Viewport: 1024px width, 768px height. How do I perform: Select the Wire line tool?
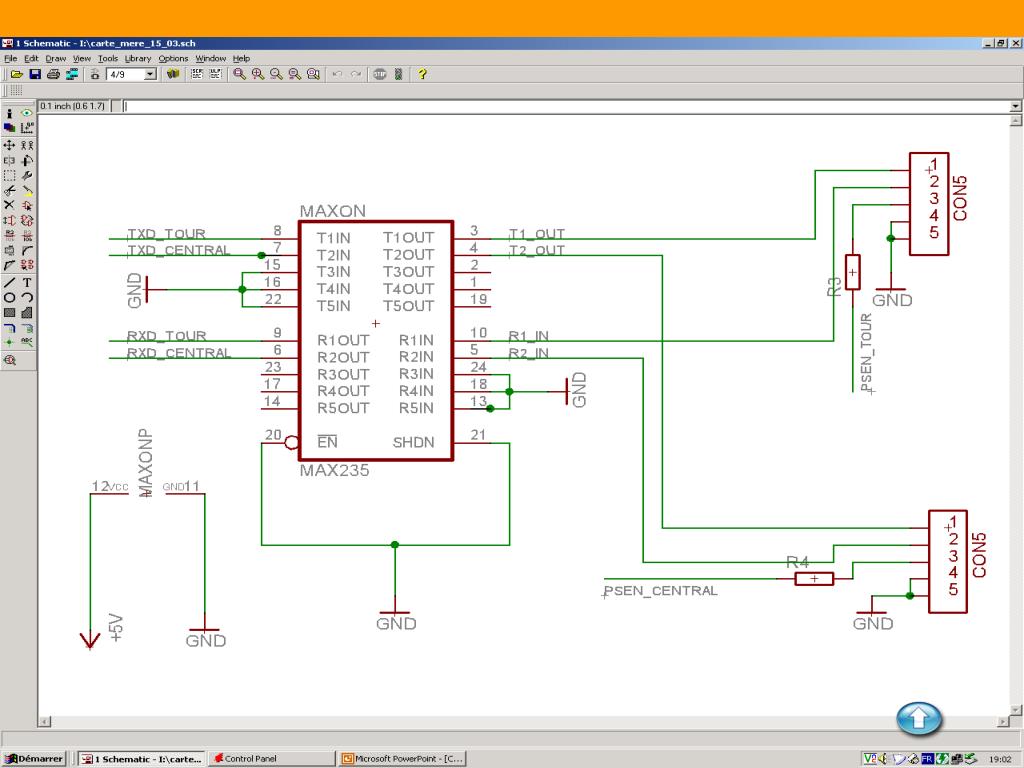pos(9,283)
